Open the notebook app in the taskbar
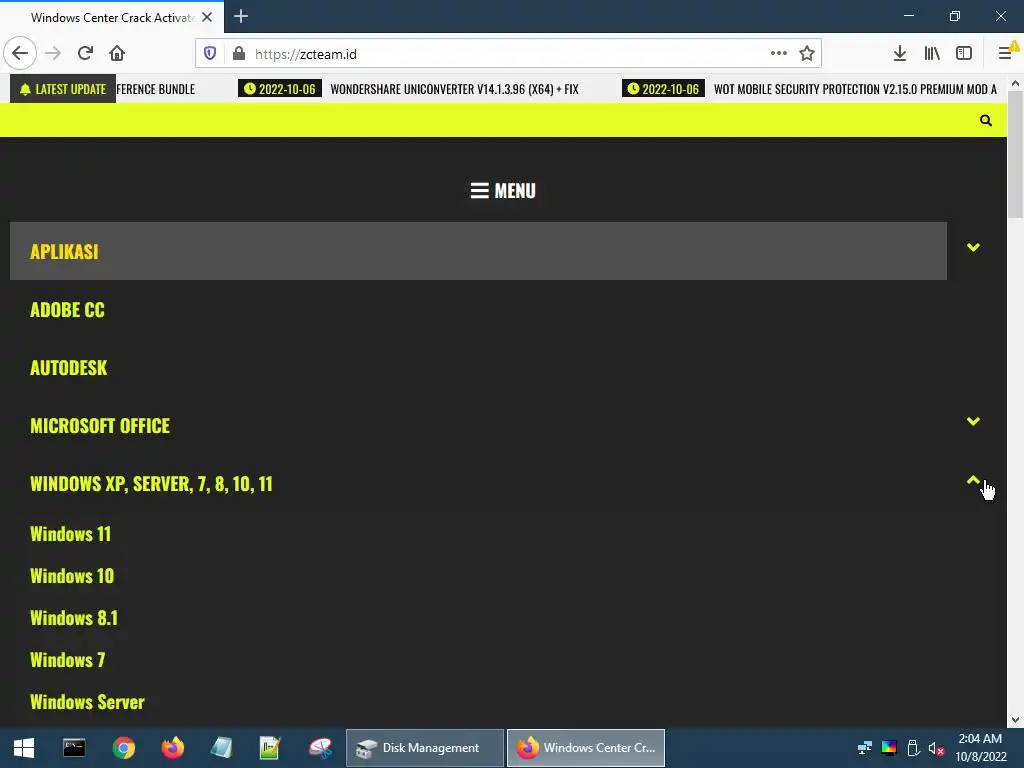 click(221, 748)
